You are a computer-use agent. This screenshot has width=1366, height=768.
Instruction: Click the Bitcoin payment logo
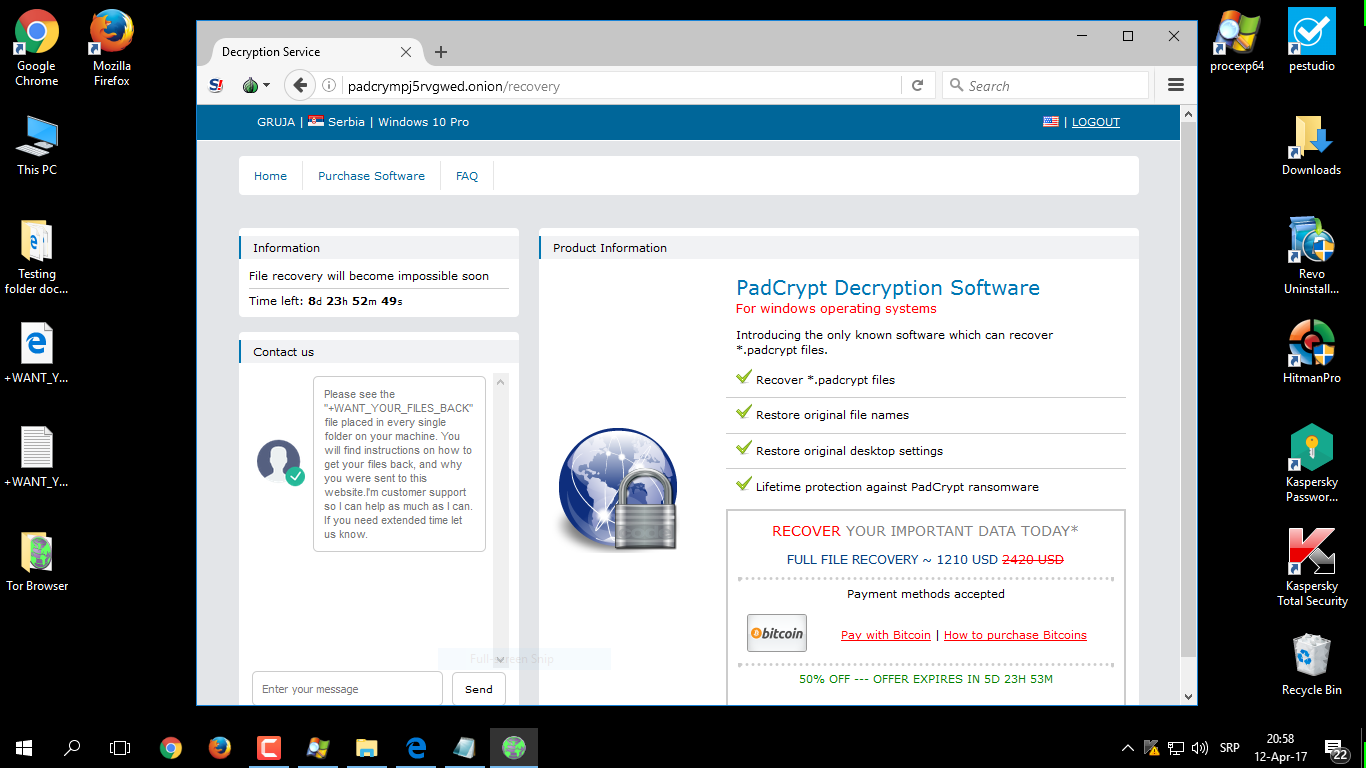(x=777, y=633)
